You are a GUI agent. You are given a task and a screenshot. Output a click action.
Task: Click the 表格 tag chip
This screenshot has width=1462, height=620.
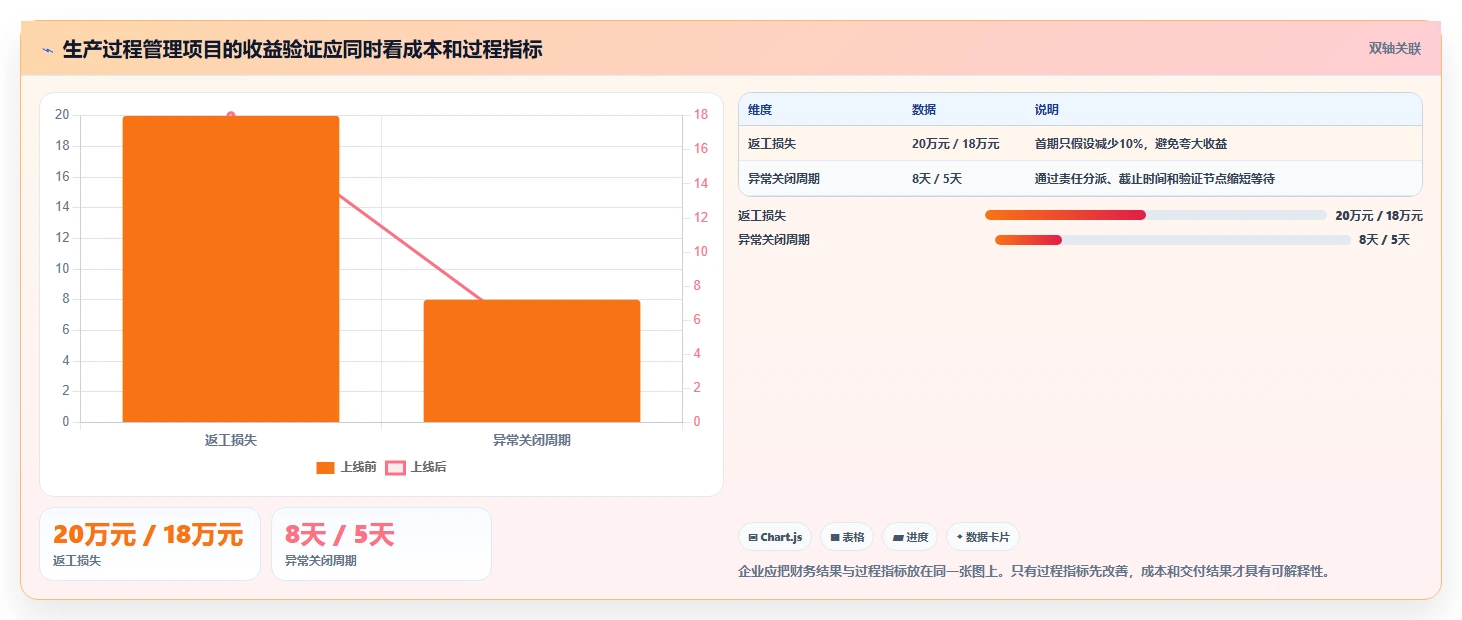click(847, 537)
